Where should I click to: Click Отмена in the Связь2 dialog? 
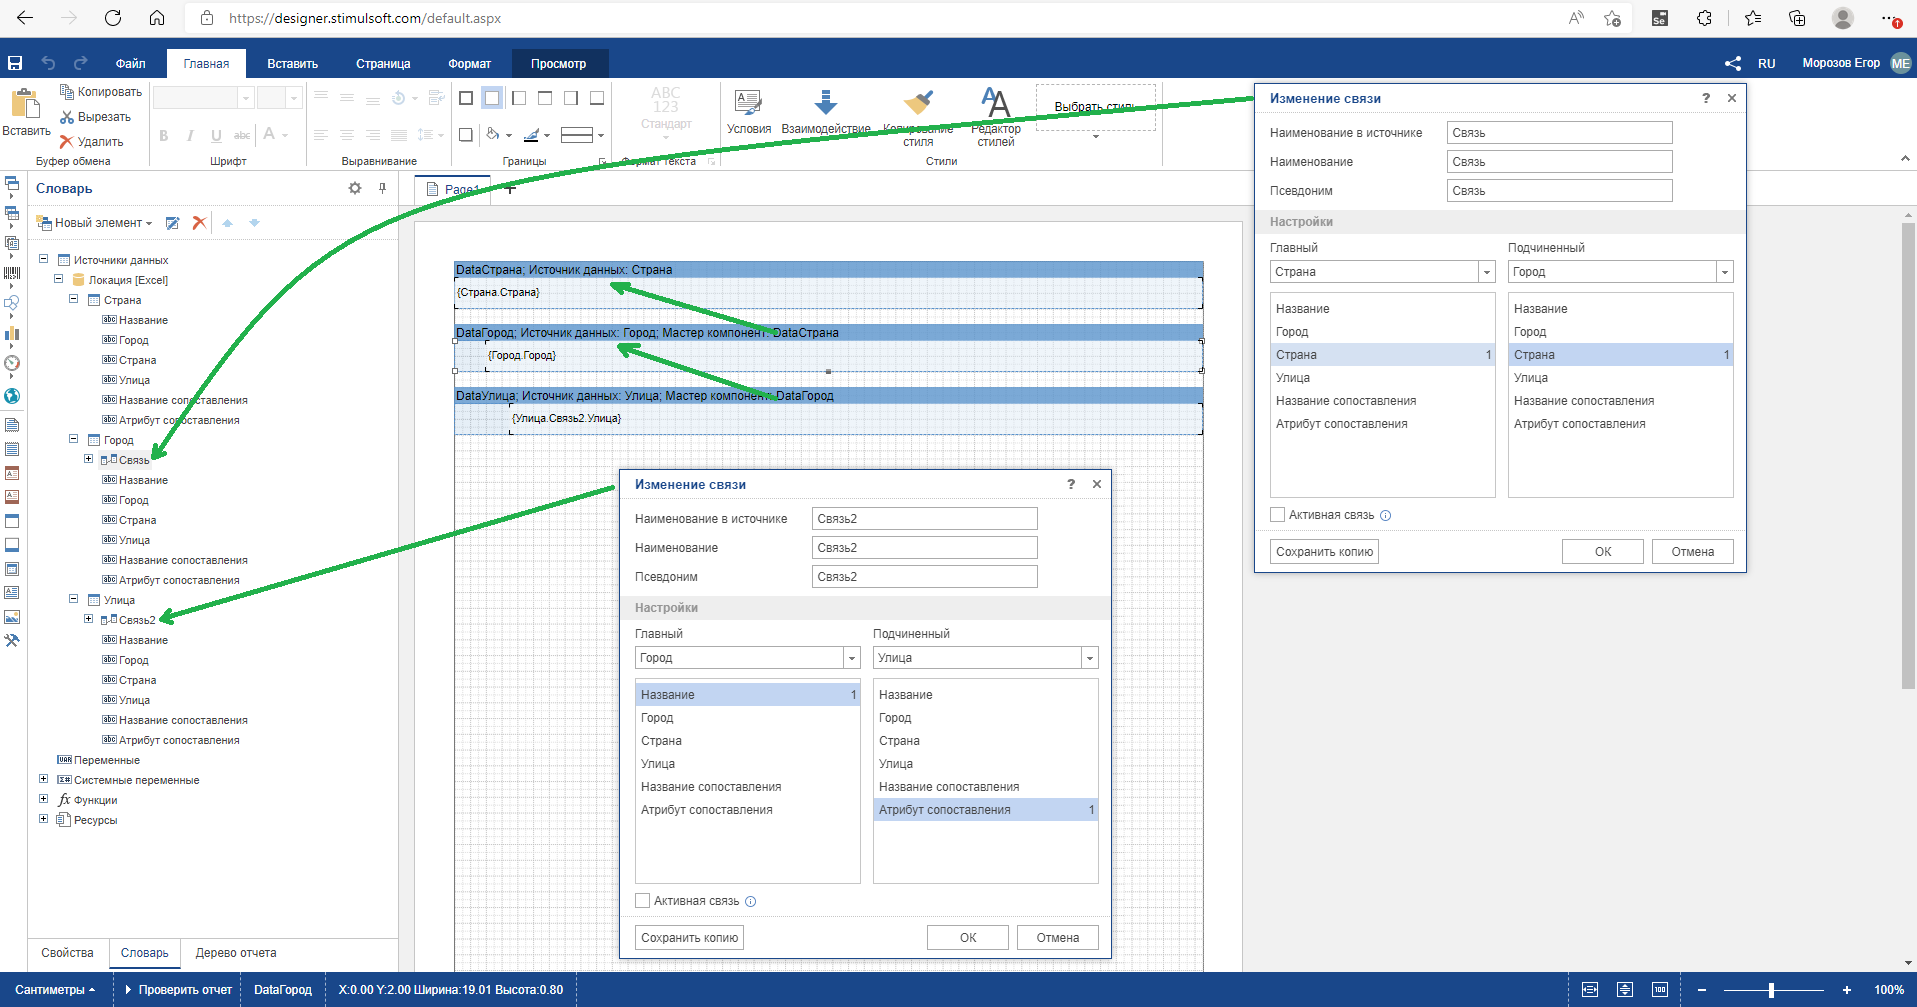click(1058, 938)
